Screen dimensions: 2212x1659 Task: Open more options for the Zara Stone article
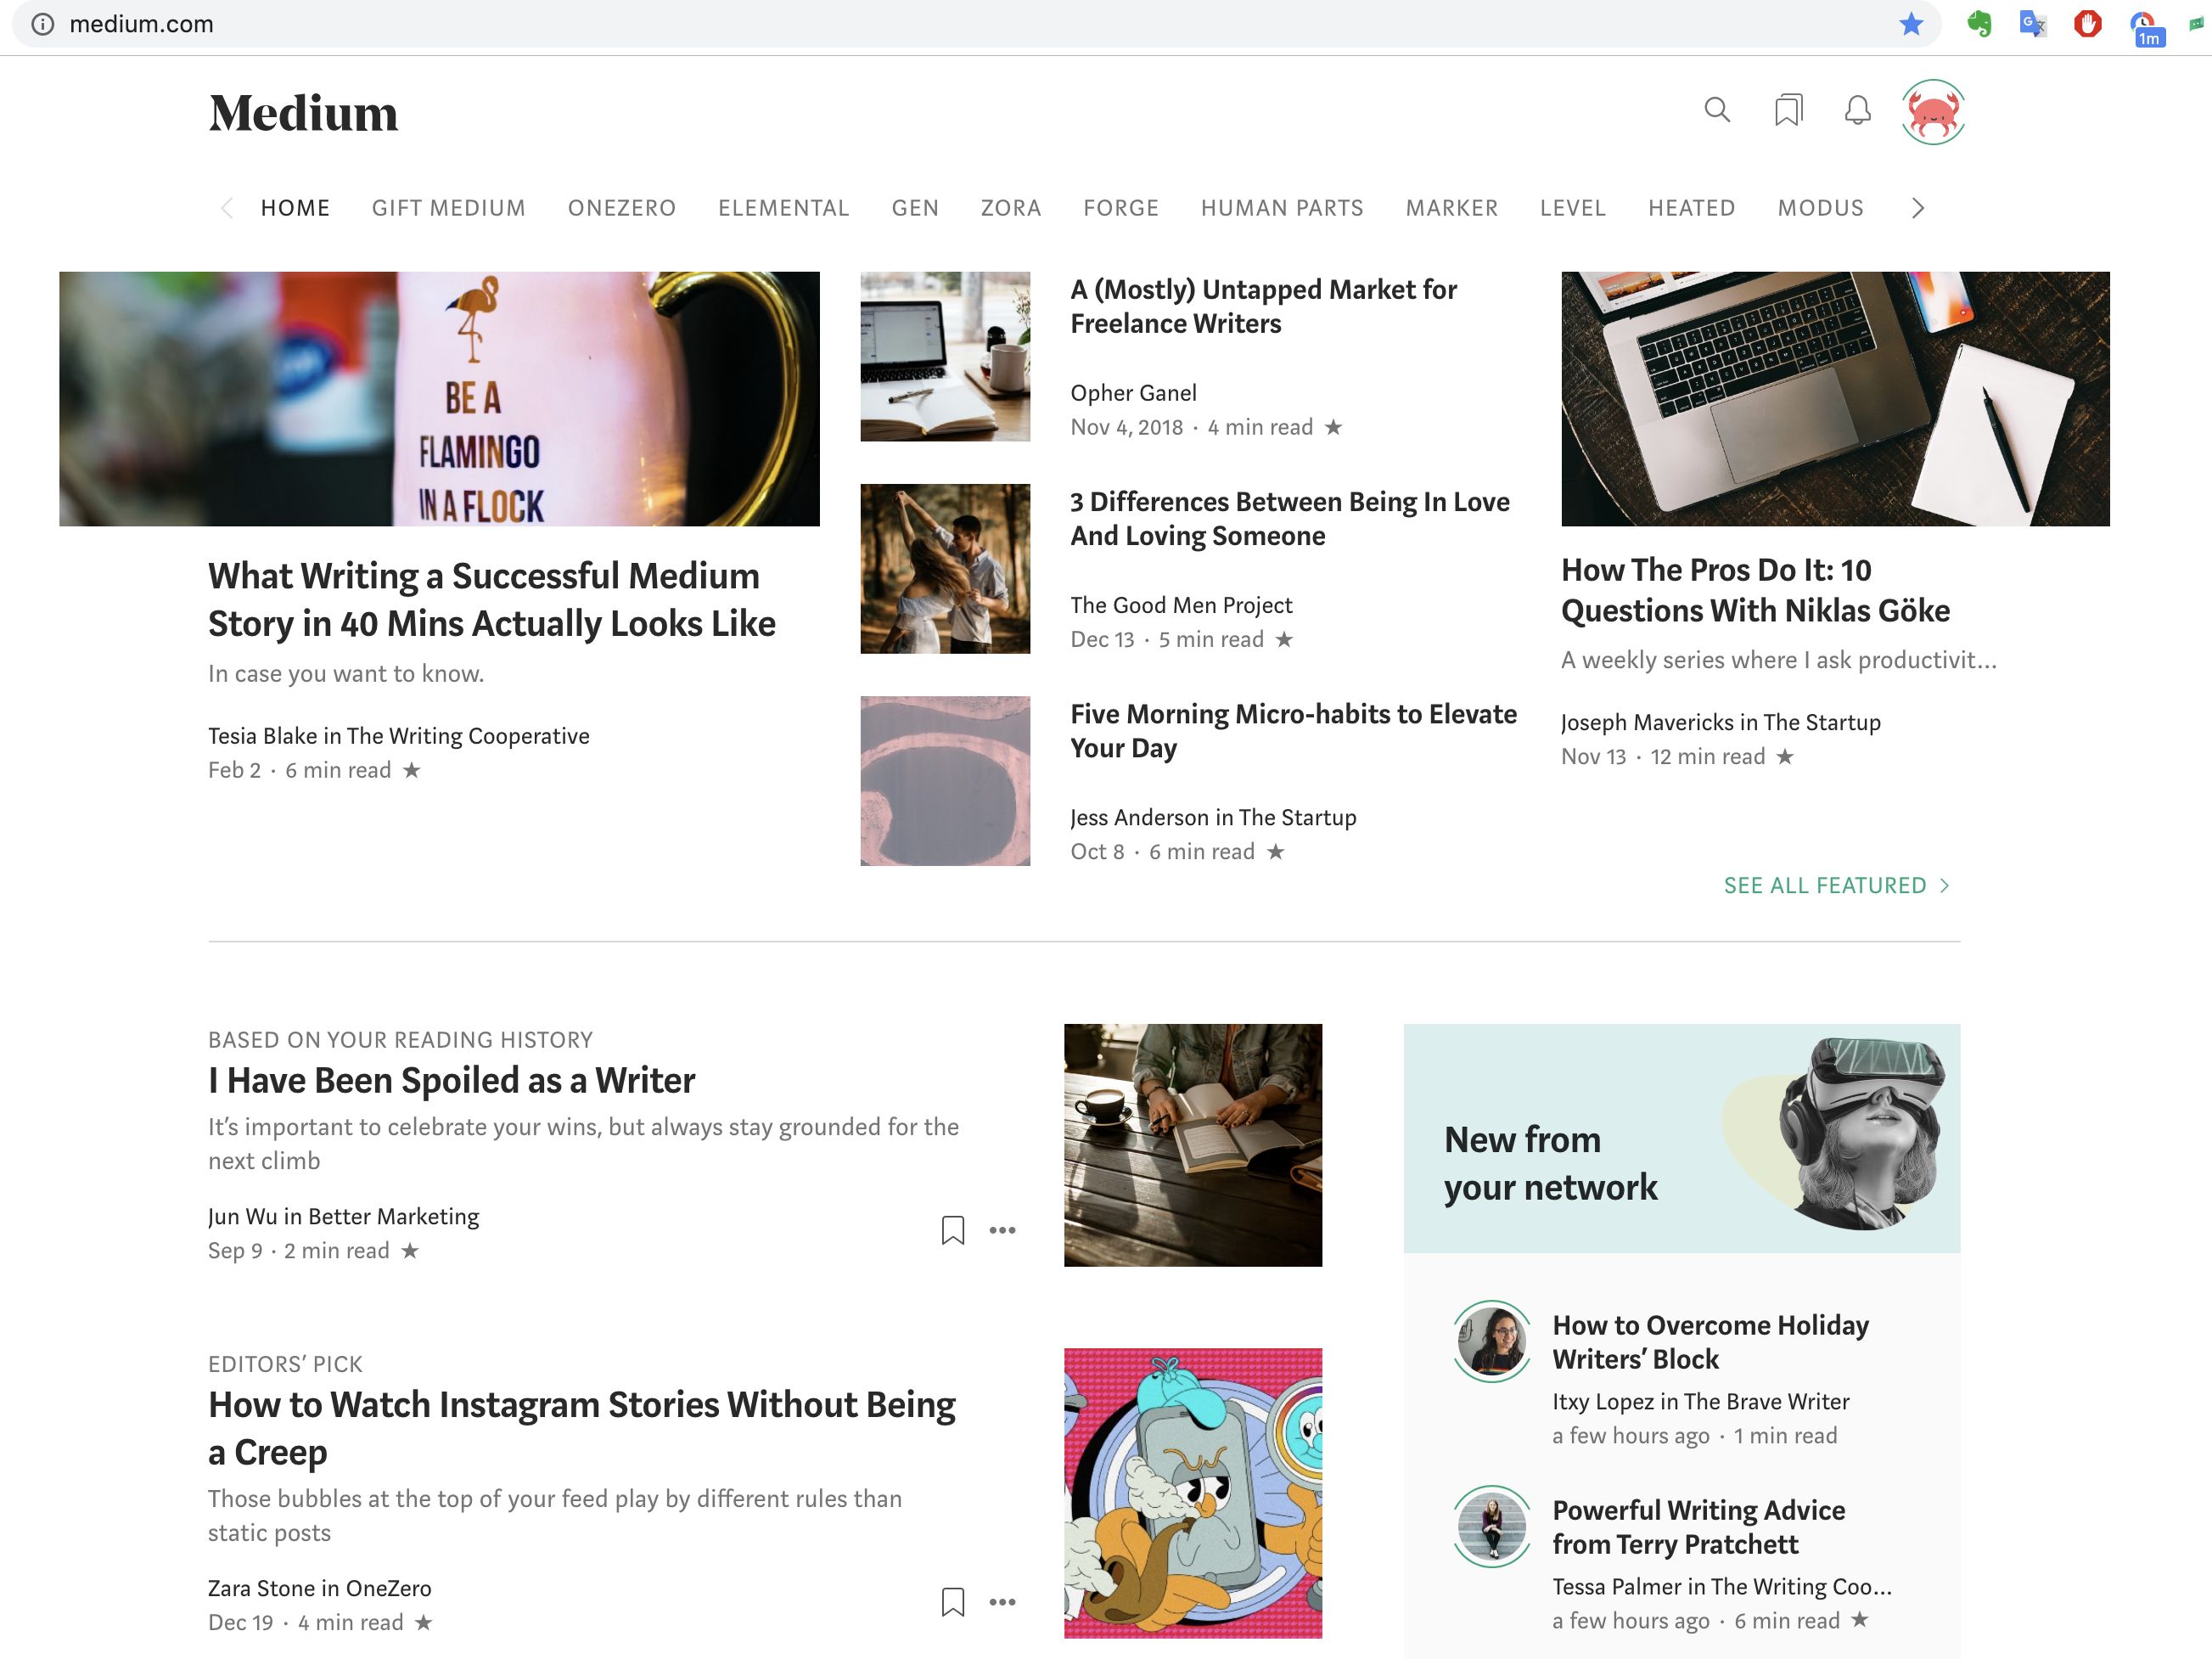coord(1002,1602)
